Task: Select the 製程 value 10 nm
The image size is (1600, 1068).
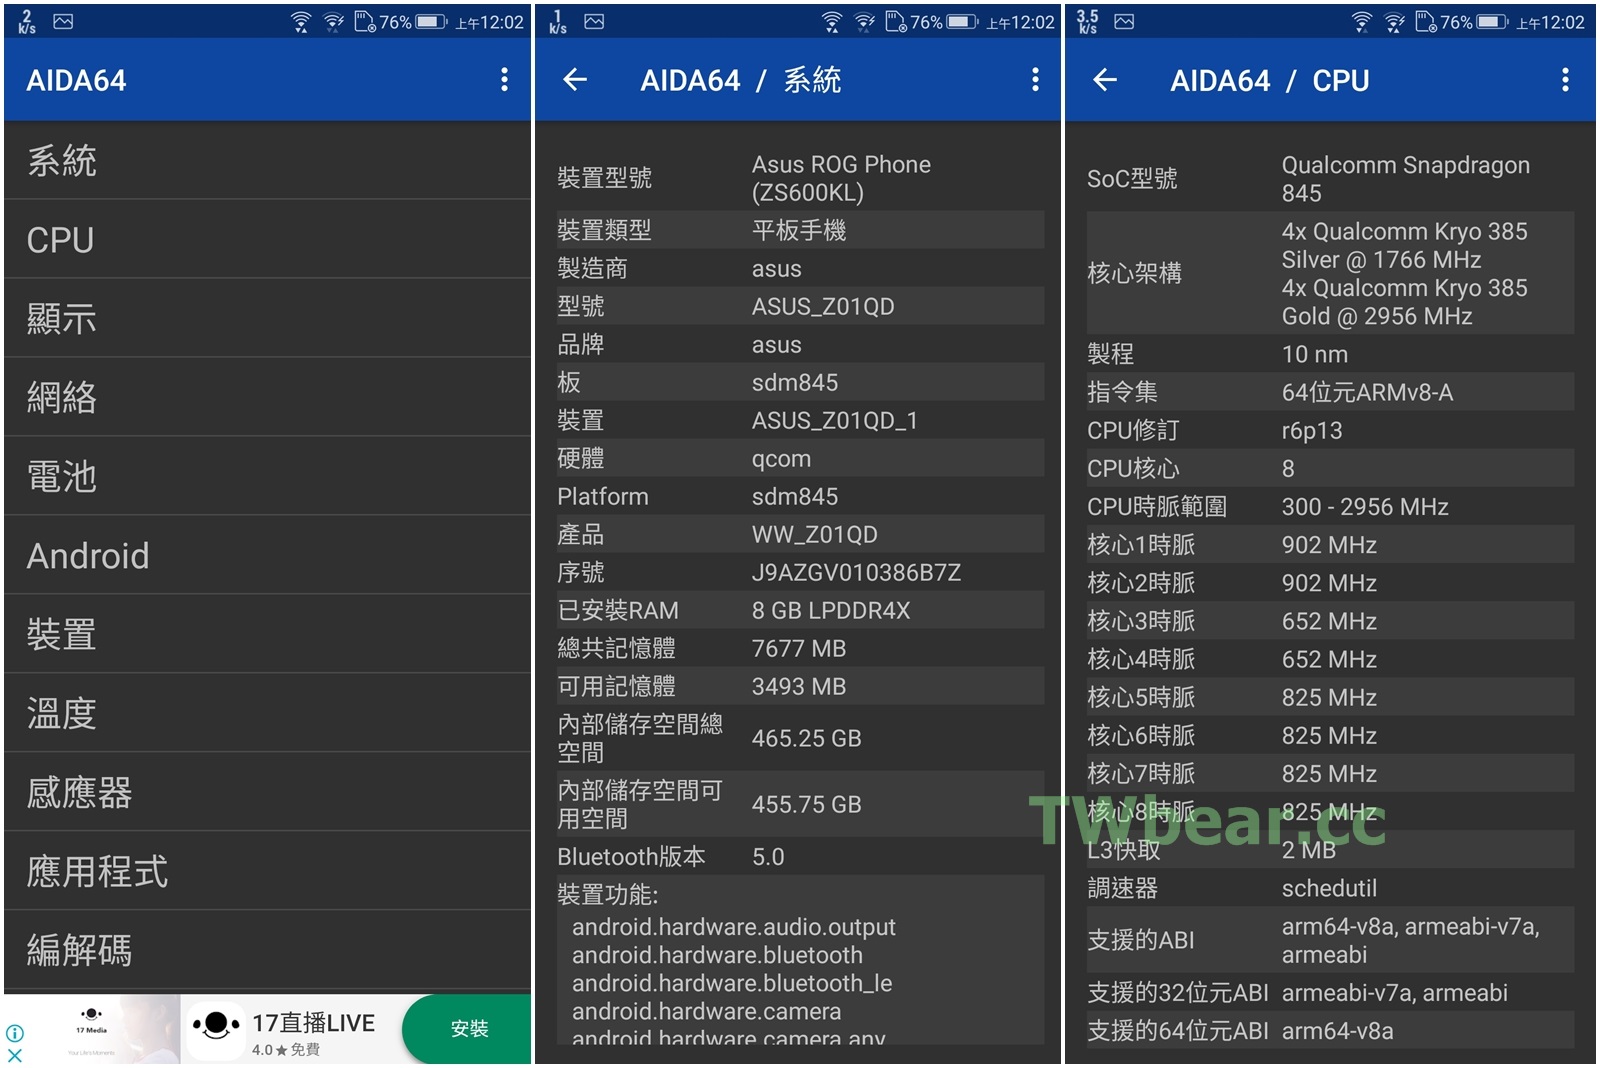Action: [x=1315, y=354]
